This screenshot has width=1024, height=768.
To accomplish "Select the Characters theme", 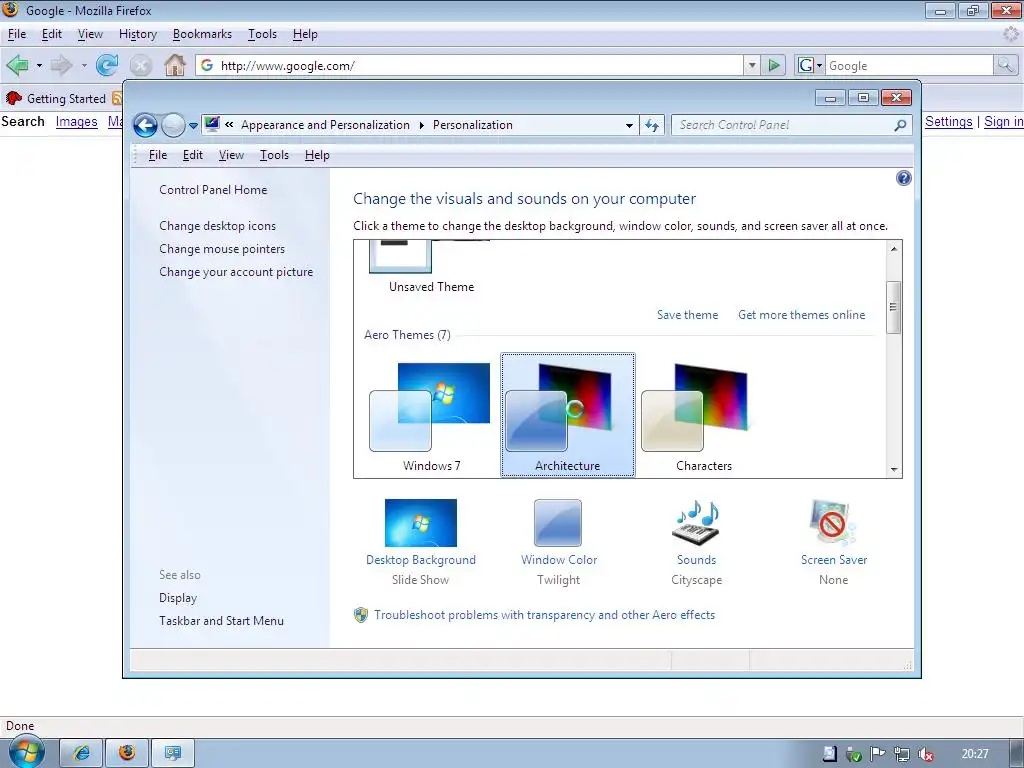I will (703, 416).
